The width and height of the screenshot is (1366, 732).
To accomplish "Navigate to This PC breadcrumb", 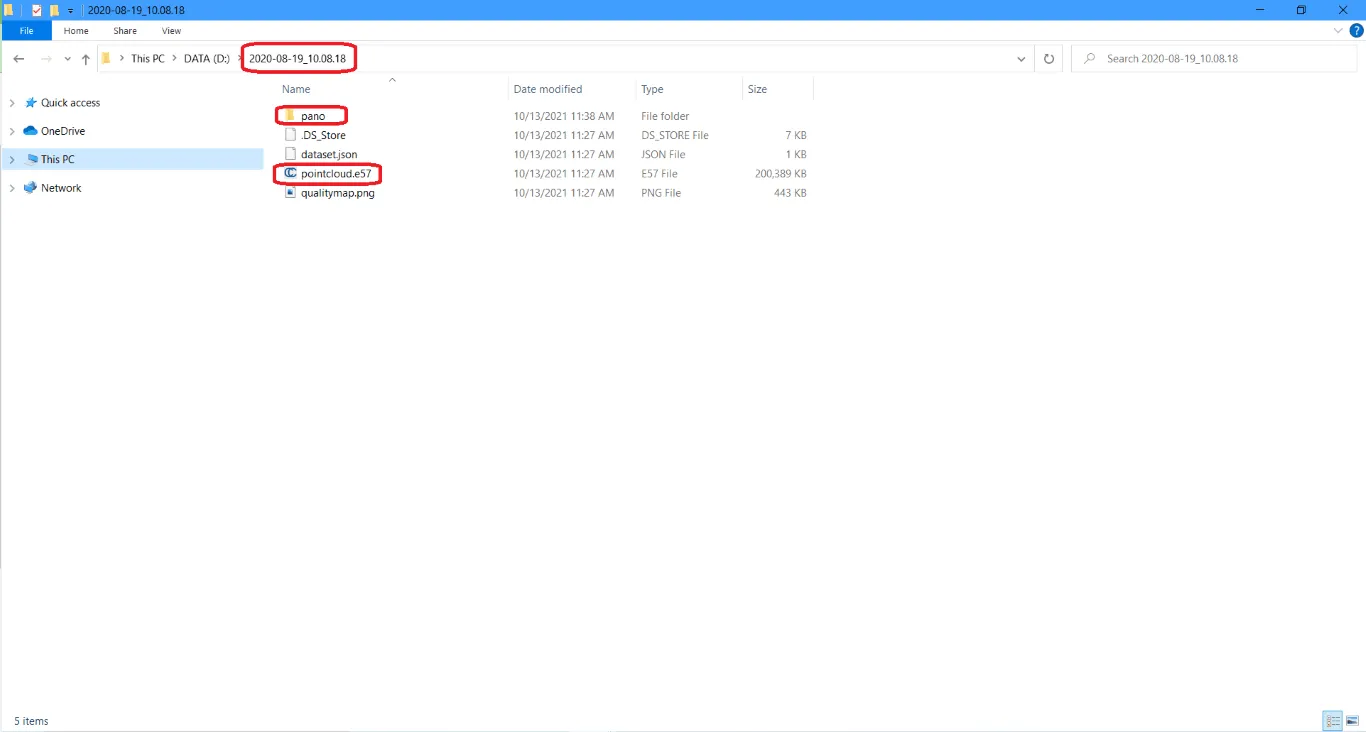I will pos(148,59).
